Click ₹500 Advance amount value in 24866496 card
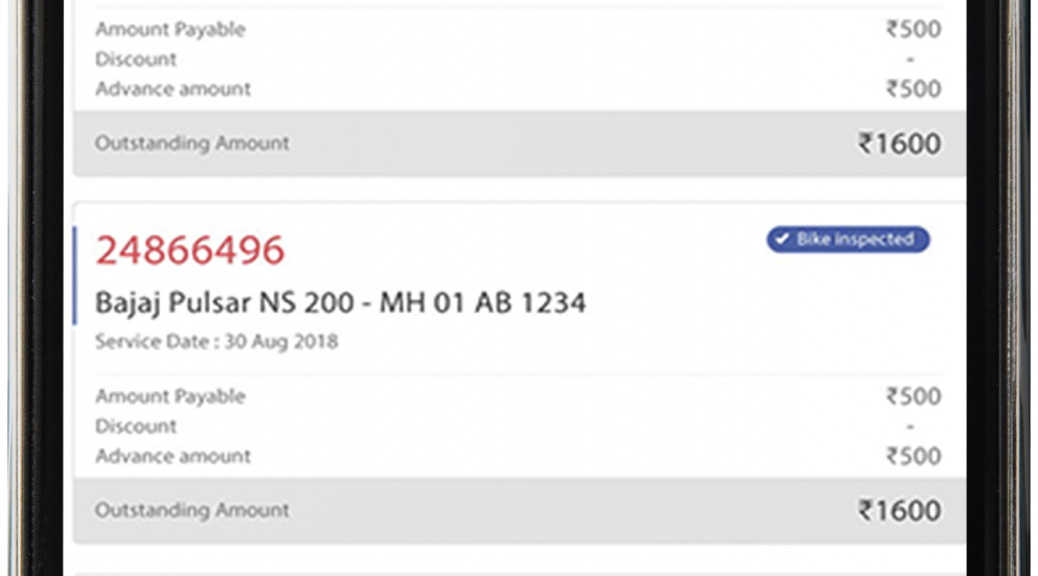Screen dimensions: 1038x576 (x=914, y=456)
